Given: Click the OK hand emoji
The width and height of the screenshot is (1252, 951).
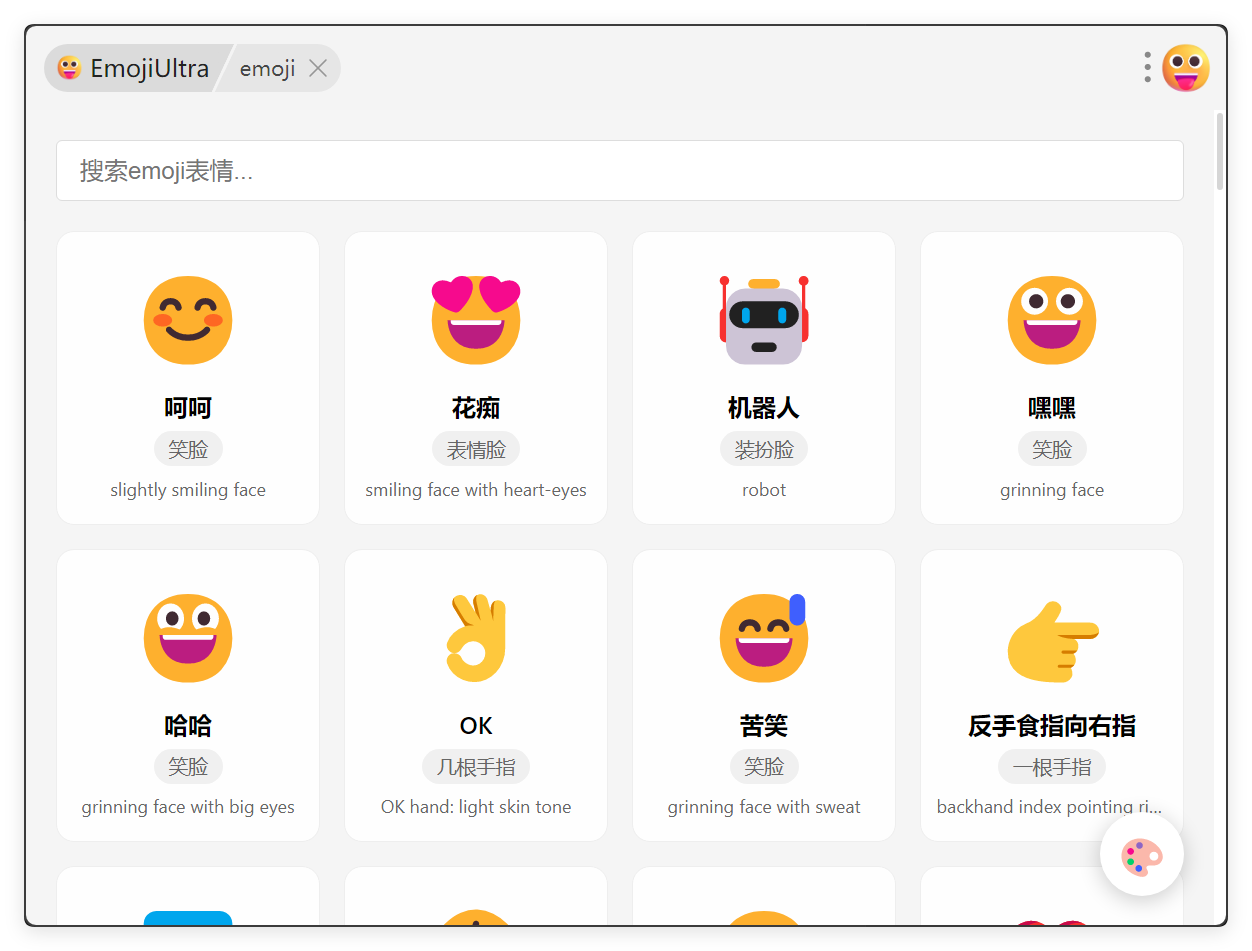Looking at the screenshot, I should [x=476, y=638].
